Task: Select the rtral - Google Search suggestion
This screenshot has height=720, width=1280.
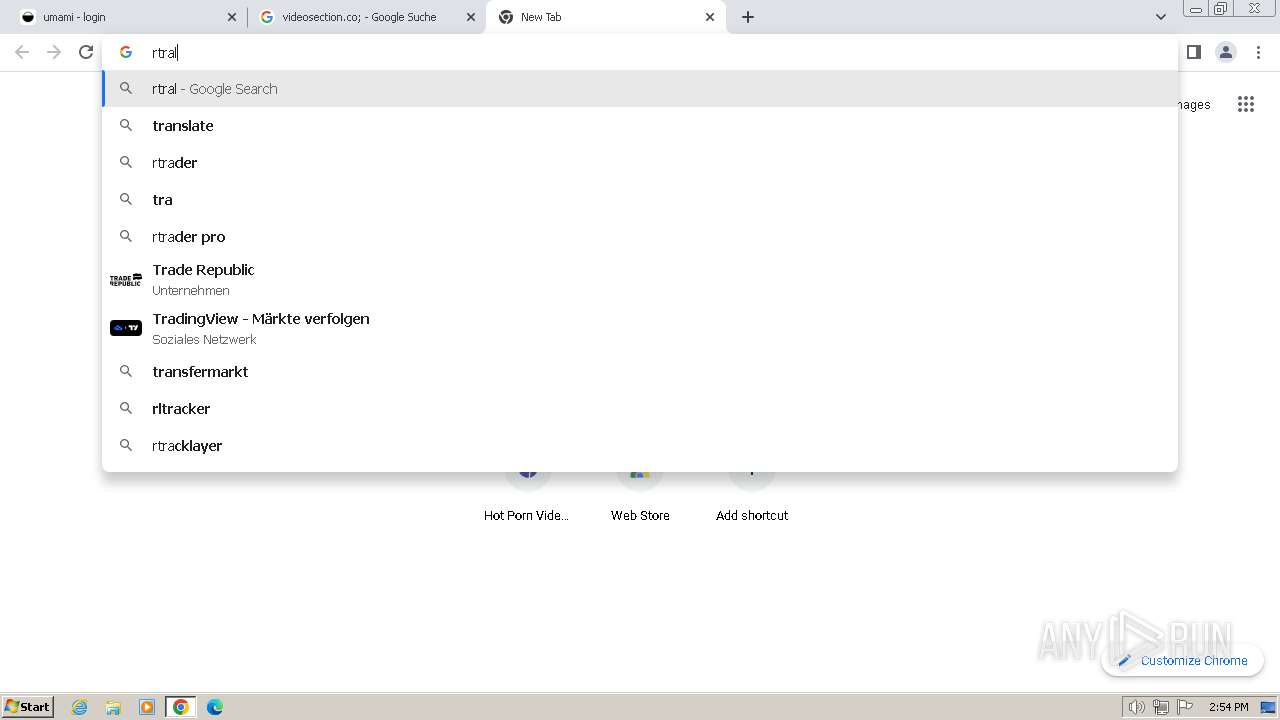Action: 640,89
